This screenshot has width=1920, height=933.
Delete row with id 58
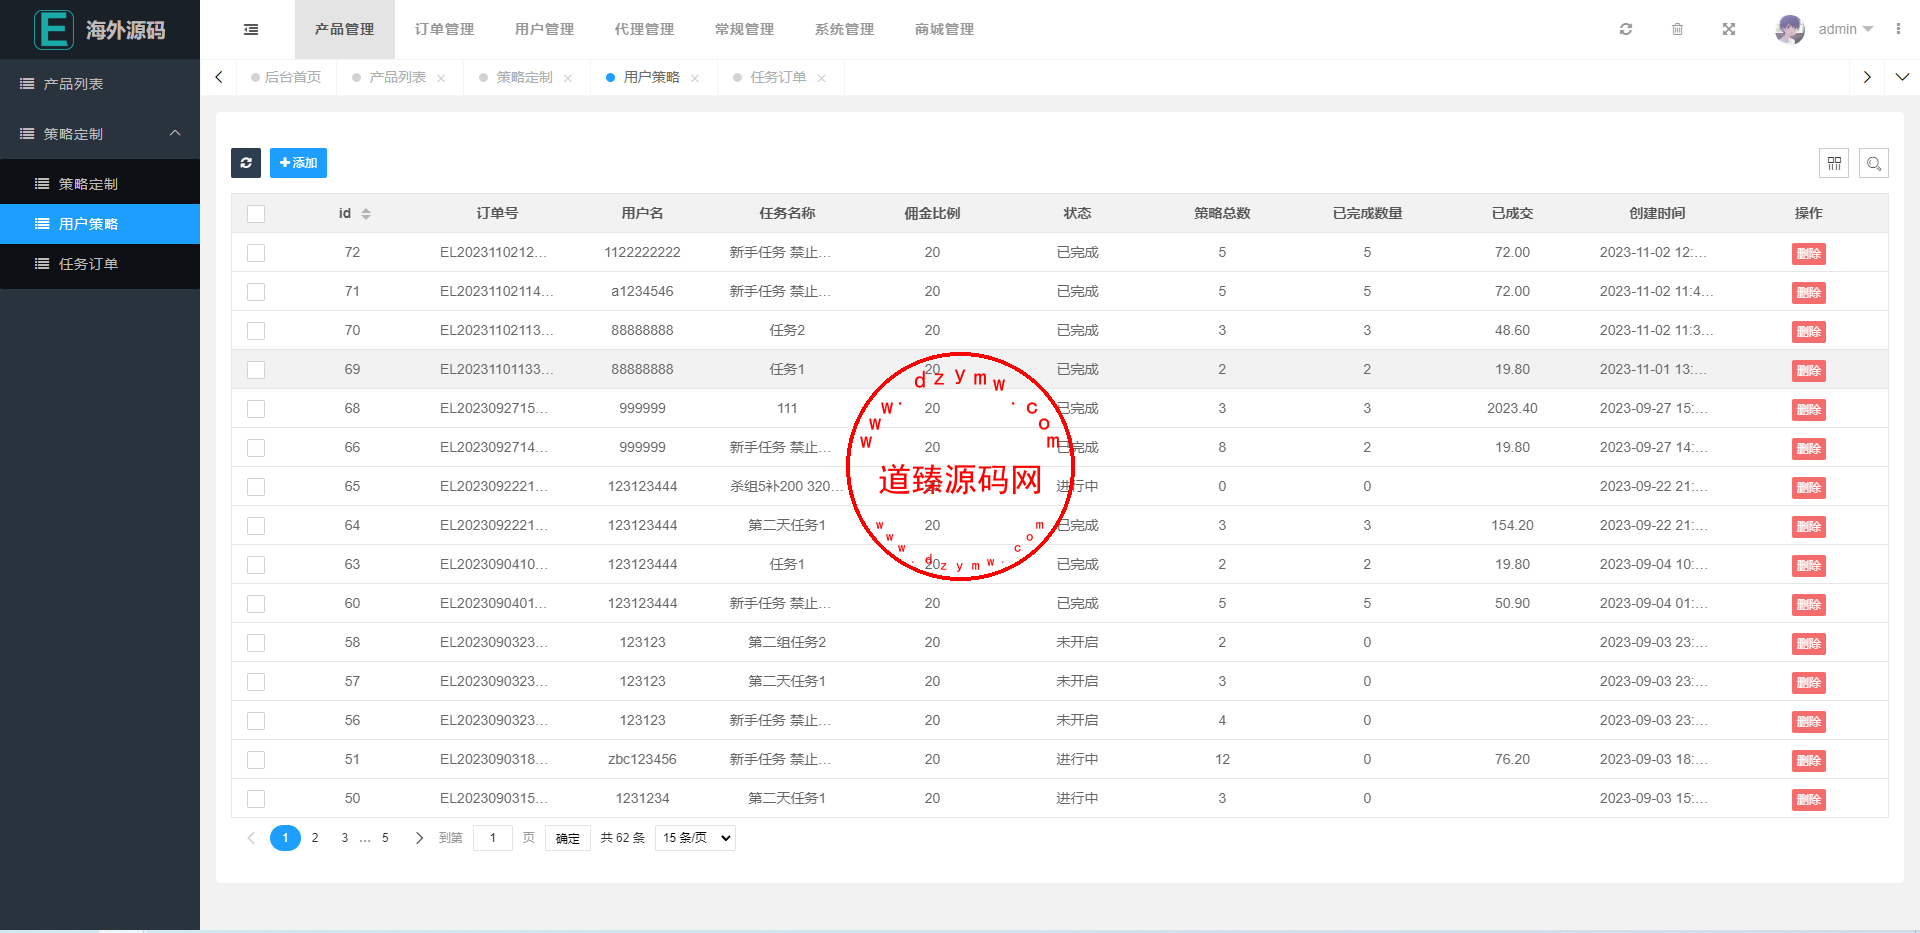1808,643
